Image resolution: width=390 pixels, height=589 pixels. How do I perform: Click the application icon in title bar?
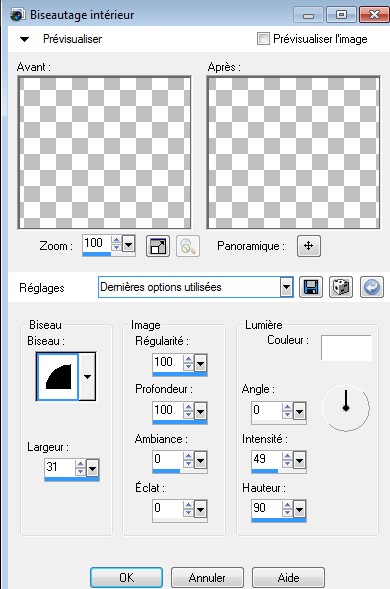18,15
